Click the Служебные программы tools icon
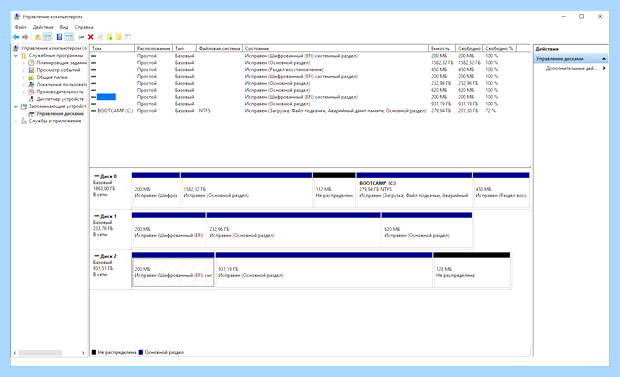Screen dimensions: 620x377 24,56
